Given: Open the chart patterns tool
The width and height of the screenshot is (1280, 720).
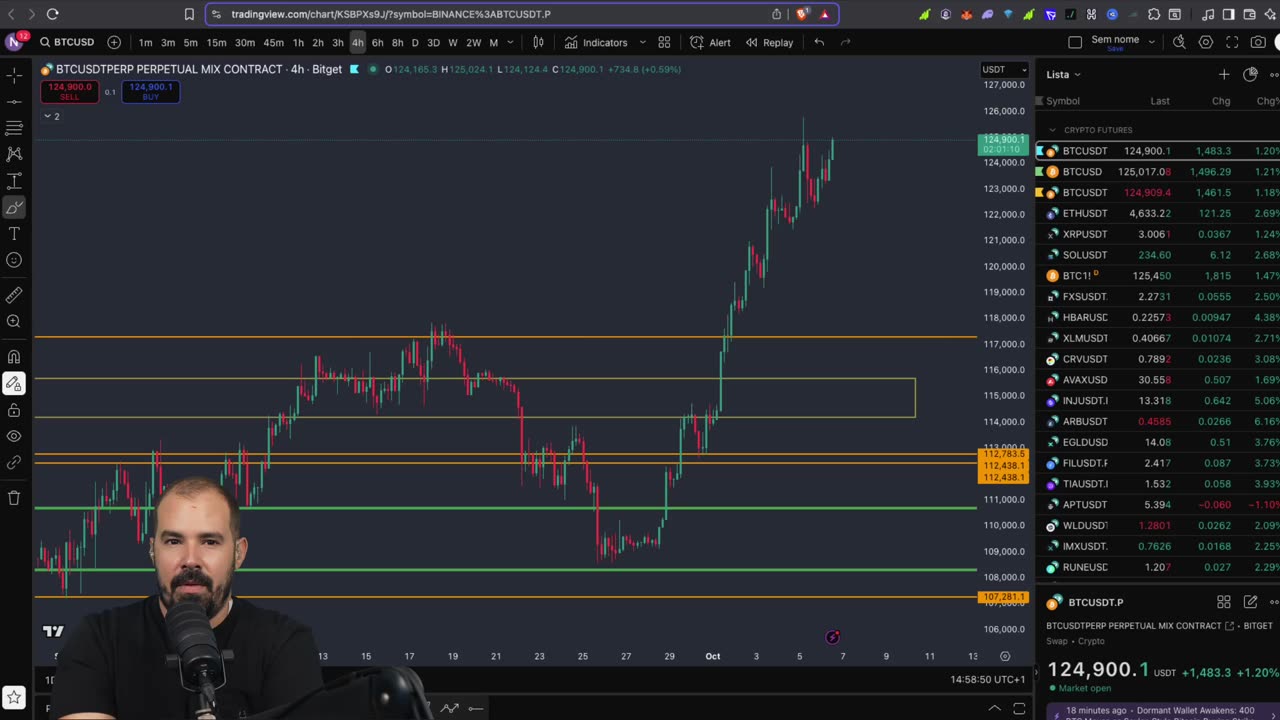Looking at the screenshot, I should pos(14,154).
